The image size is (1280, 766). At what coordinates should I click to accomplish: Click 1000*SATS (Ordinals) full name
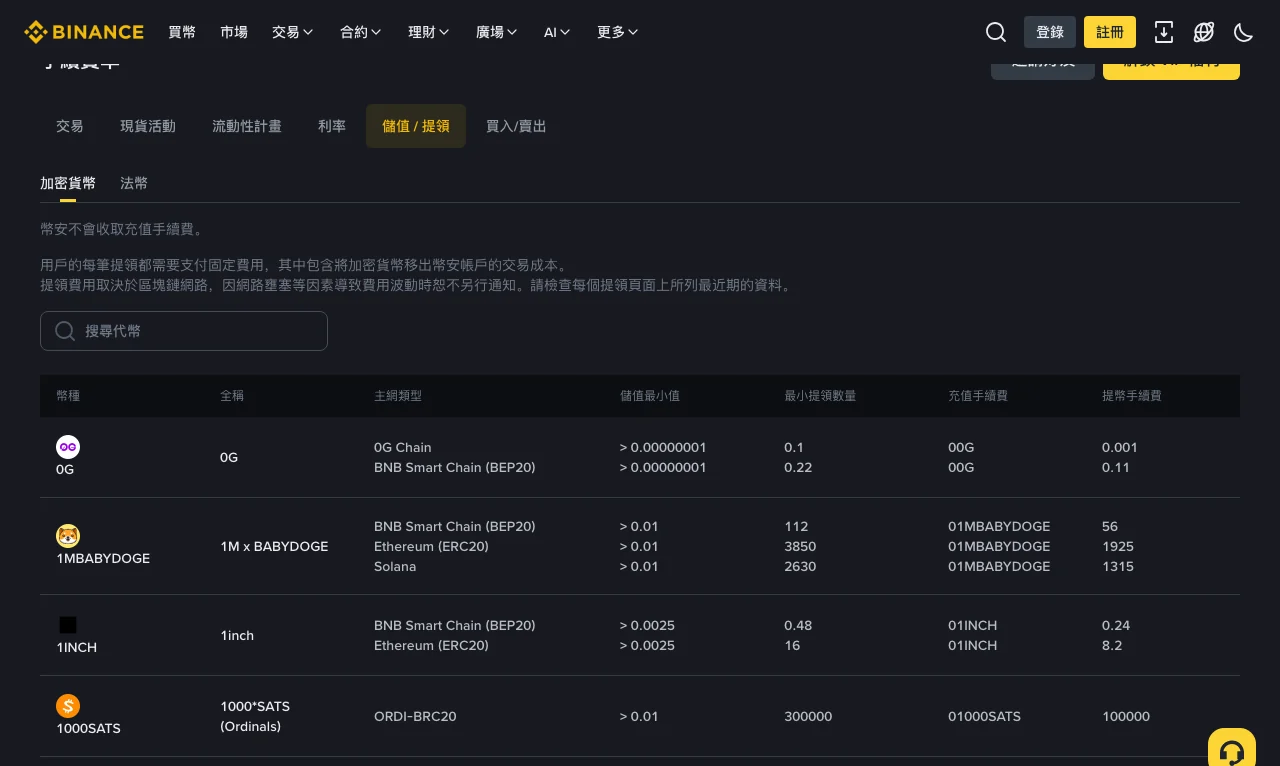point(255,716)
